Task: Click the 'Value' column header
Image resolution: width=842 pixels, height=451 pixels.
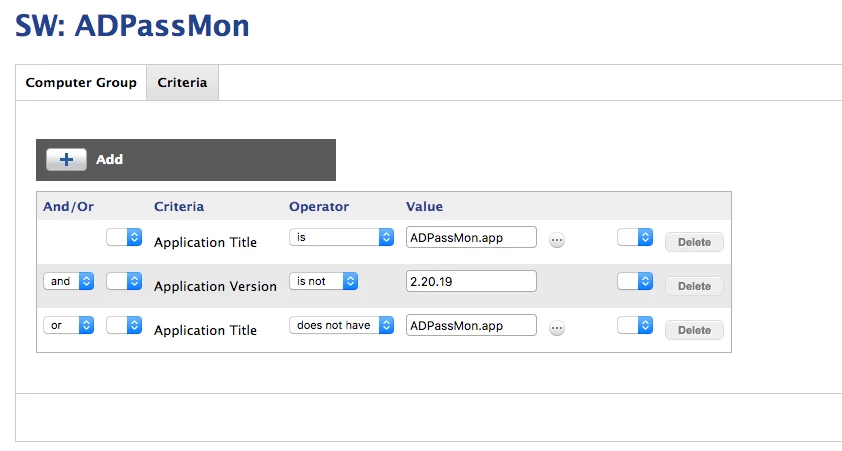Action: [424, 207]
